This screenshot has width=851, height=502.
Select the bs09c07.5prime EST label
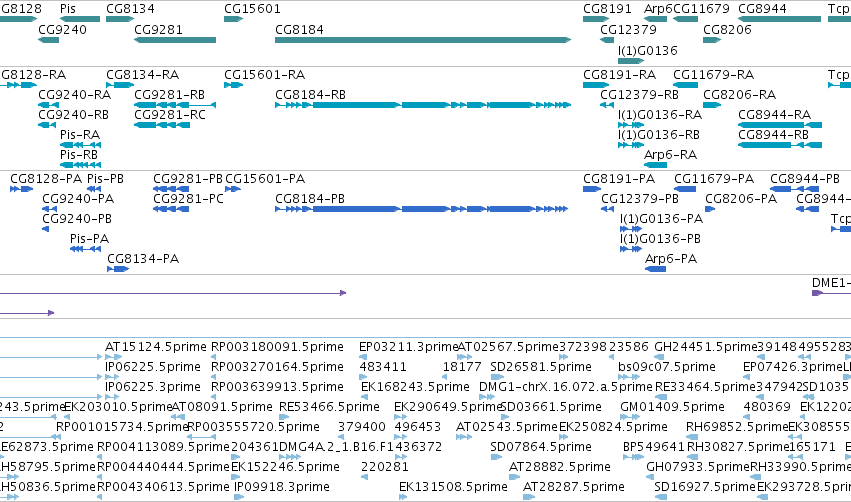[x=666, y=367]
